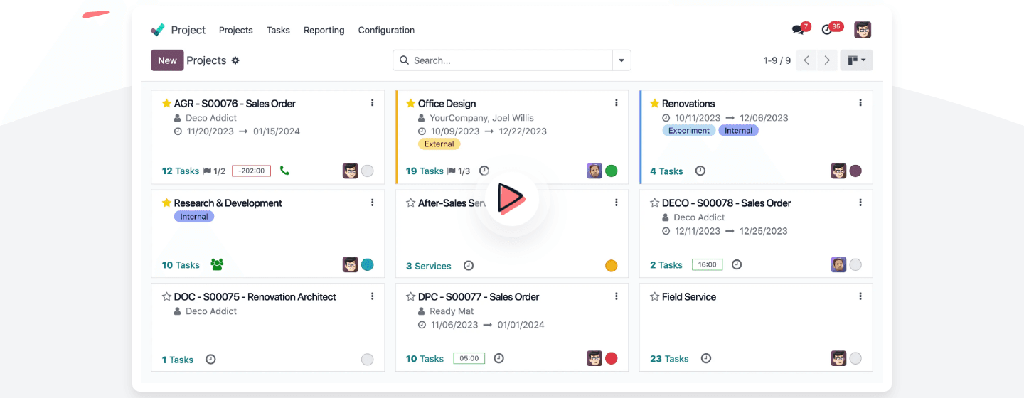Click clock activity icon on DOC - S00075
This screenshot has width=1024, height=398.
coord(210,359)
